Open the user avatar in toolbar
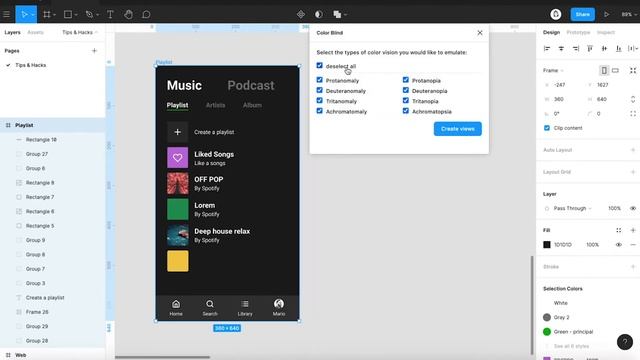The image size is (640, 360). 556,14
